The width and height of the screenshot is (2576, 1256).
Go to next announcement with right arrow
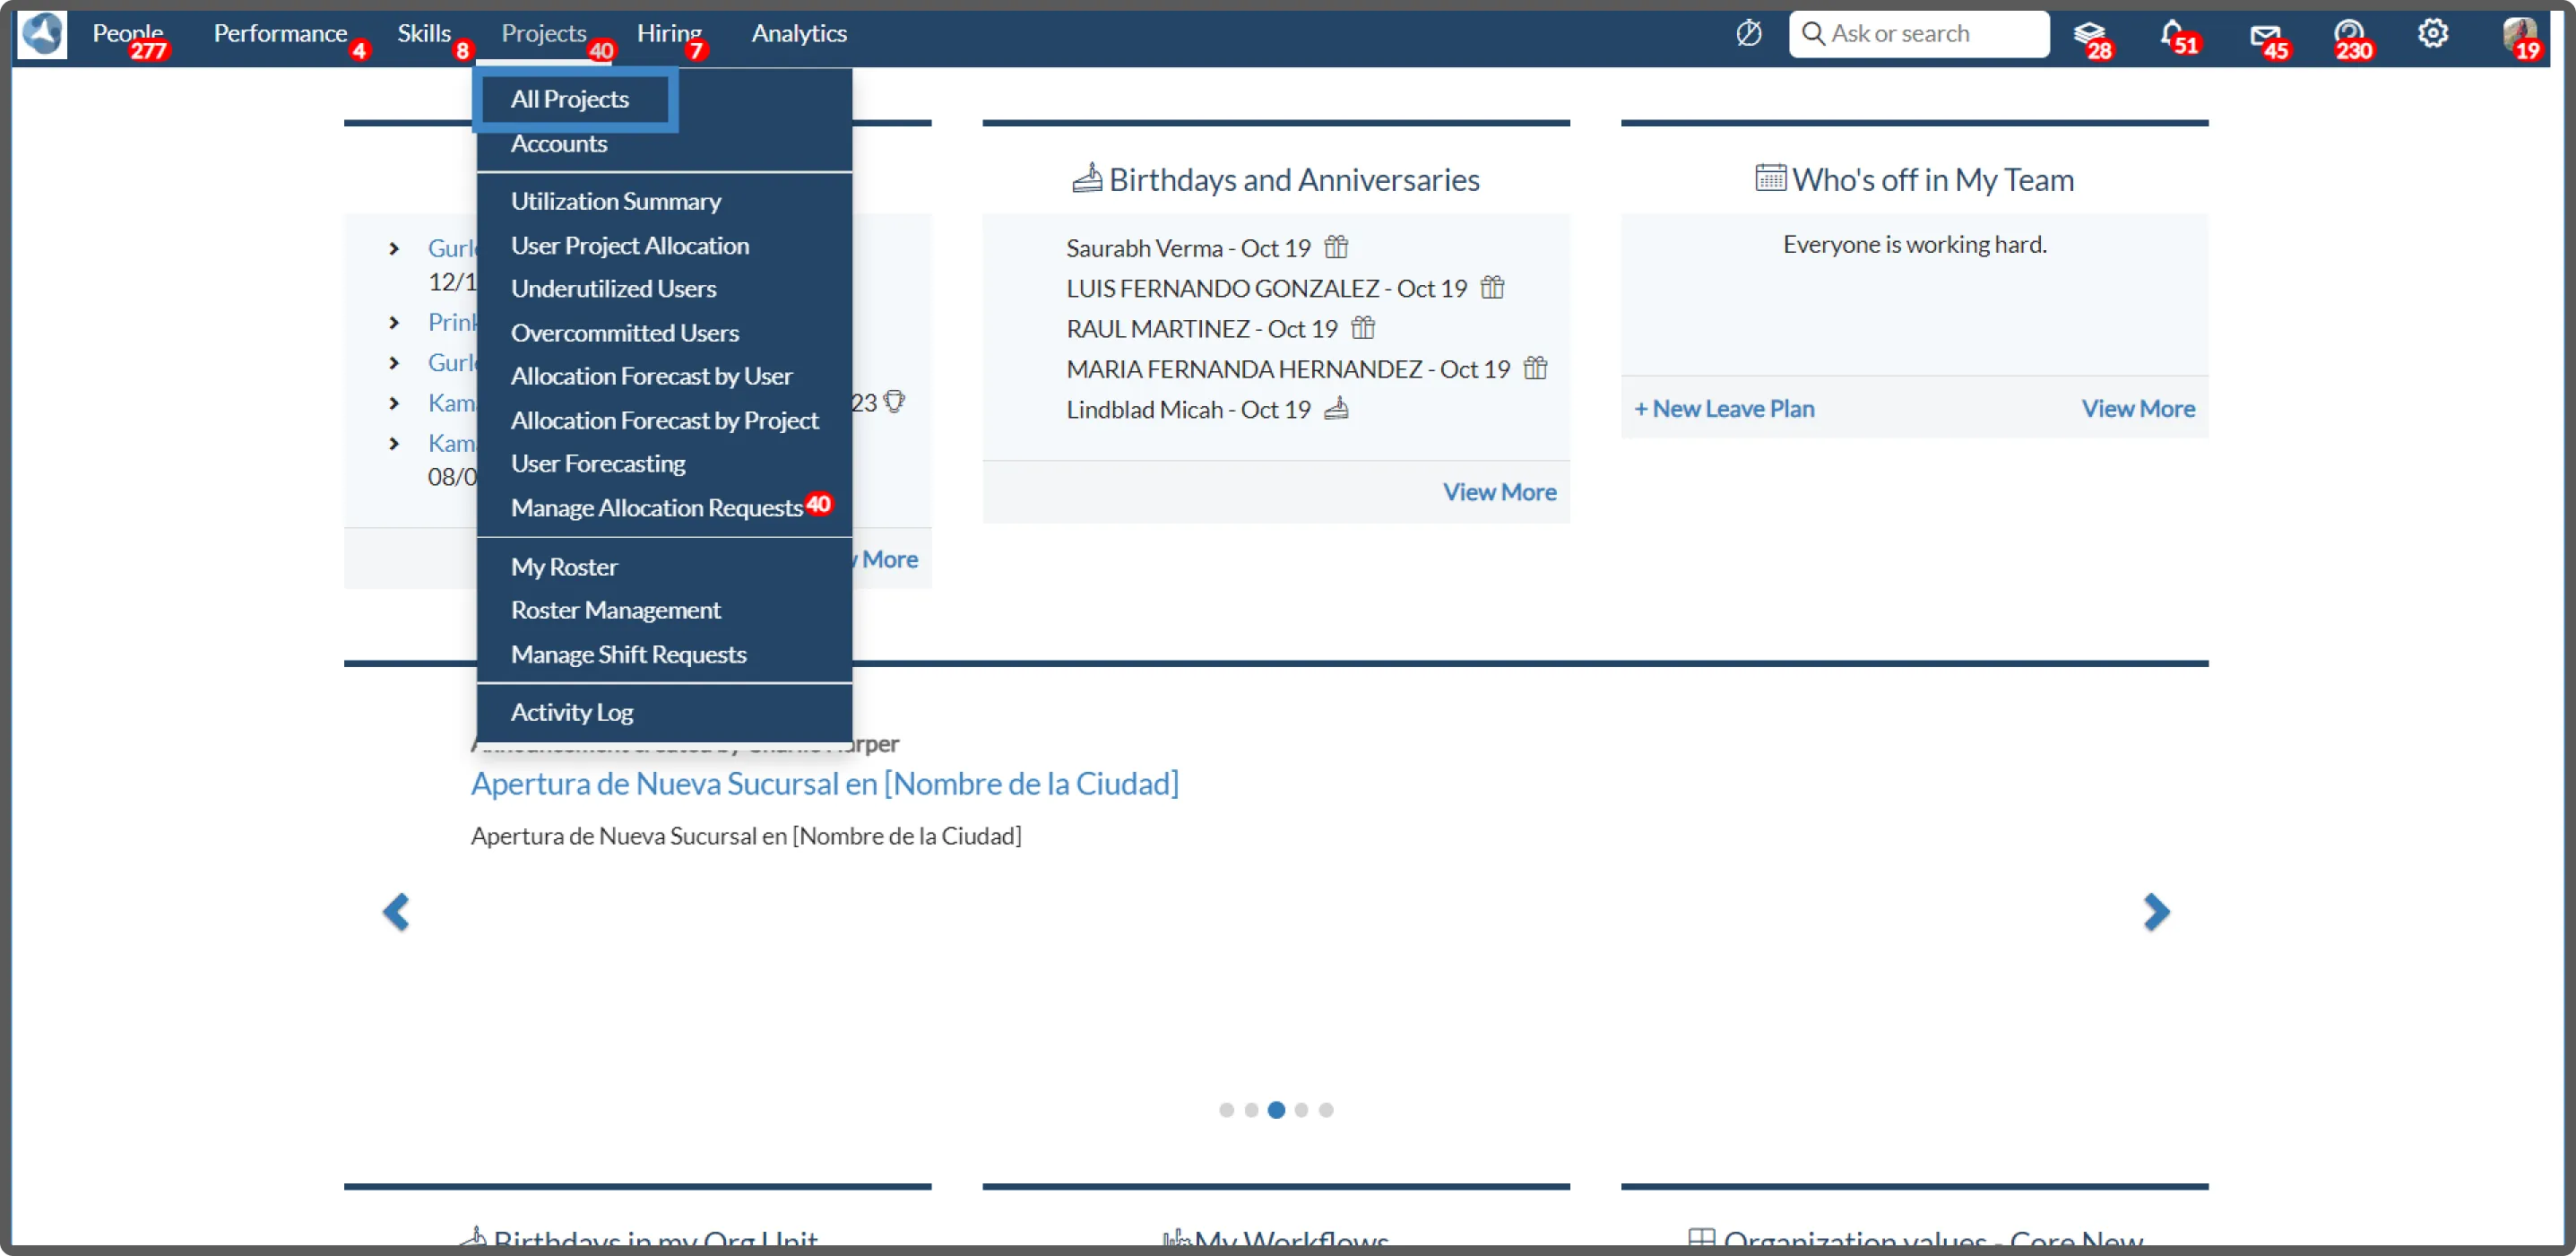point(2156,912)
